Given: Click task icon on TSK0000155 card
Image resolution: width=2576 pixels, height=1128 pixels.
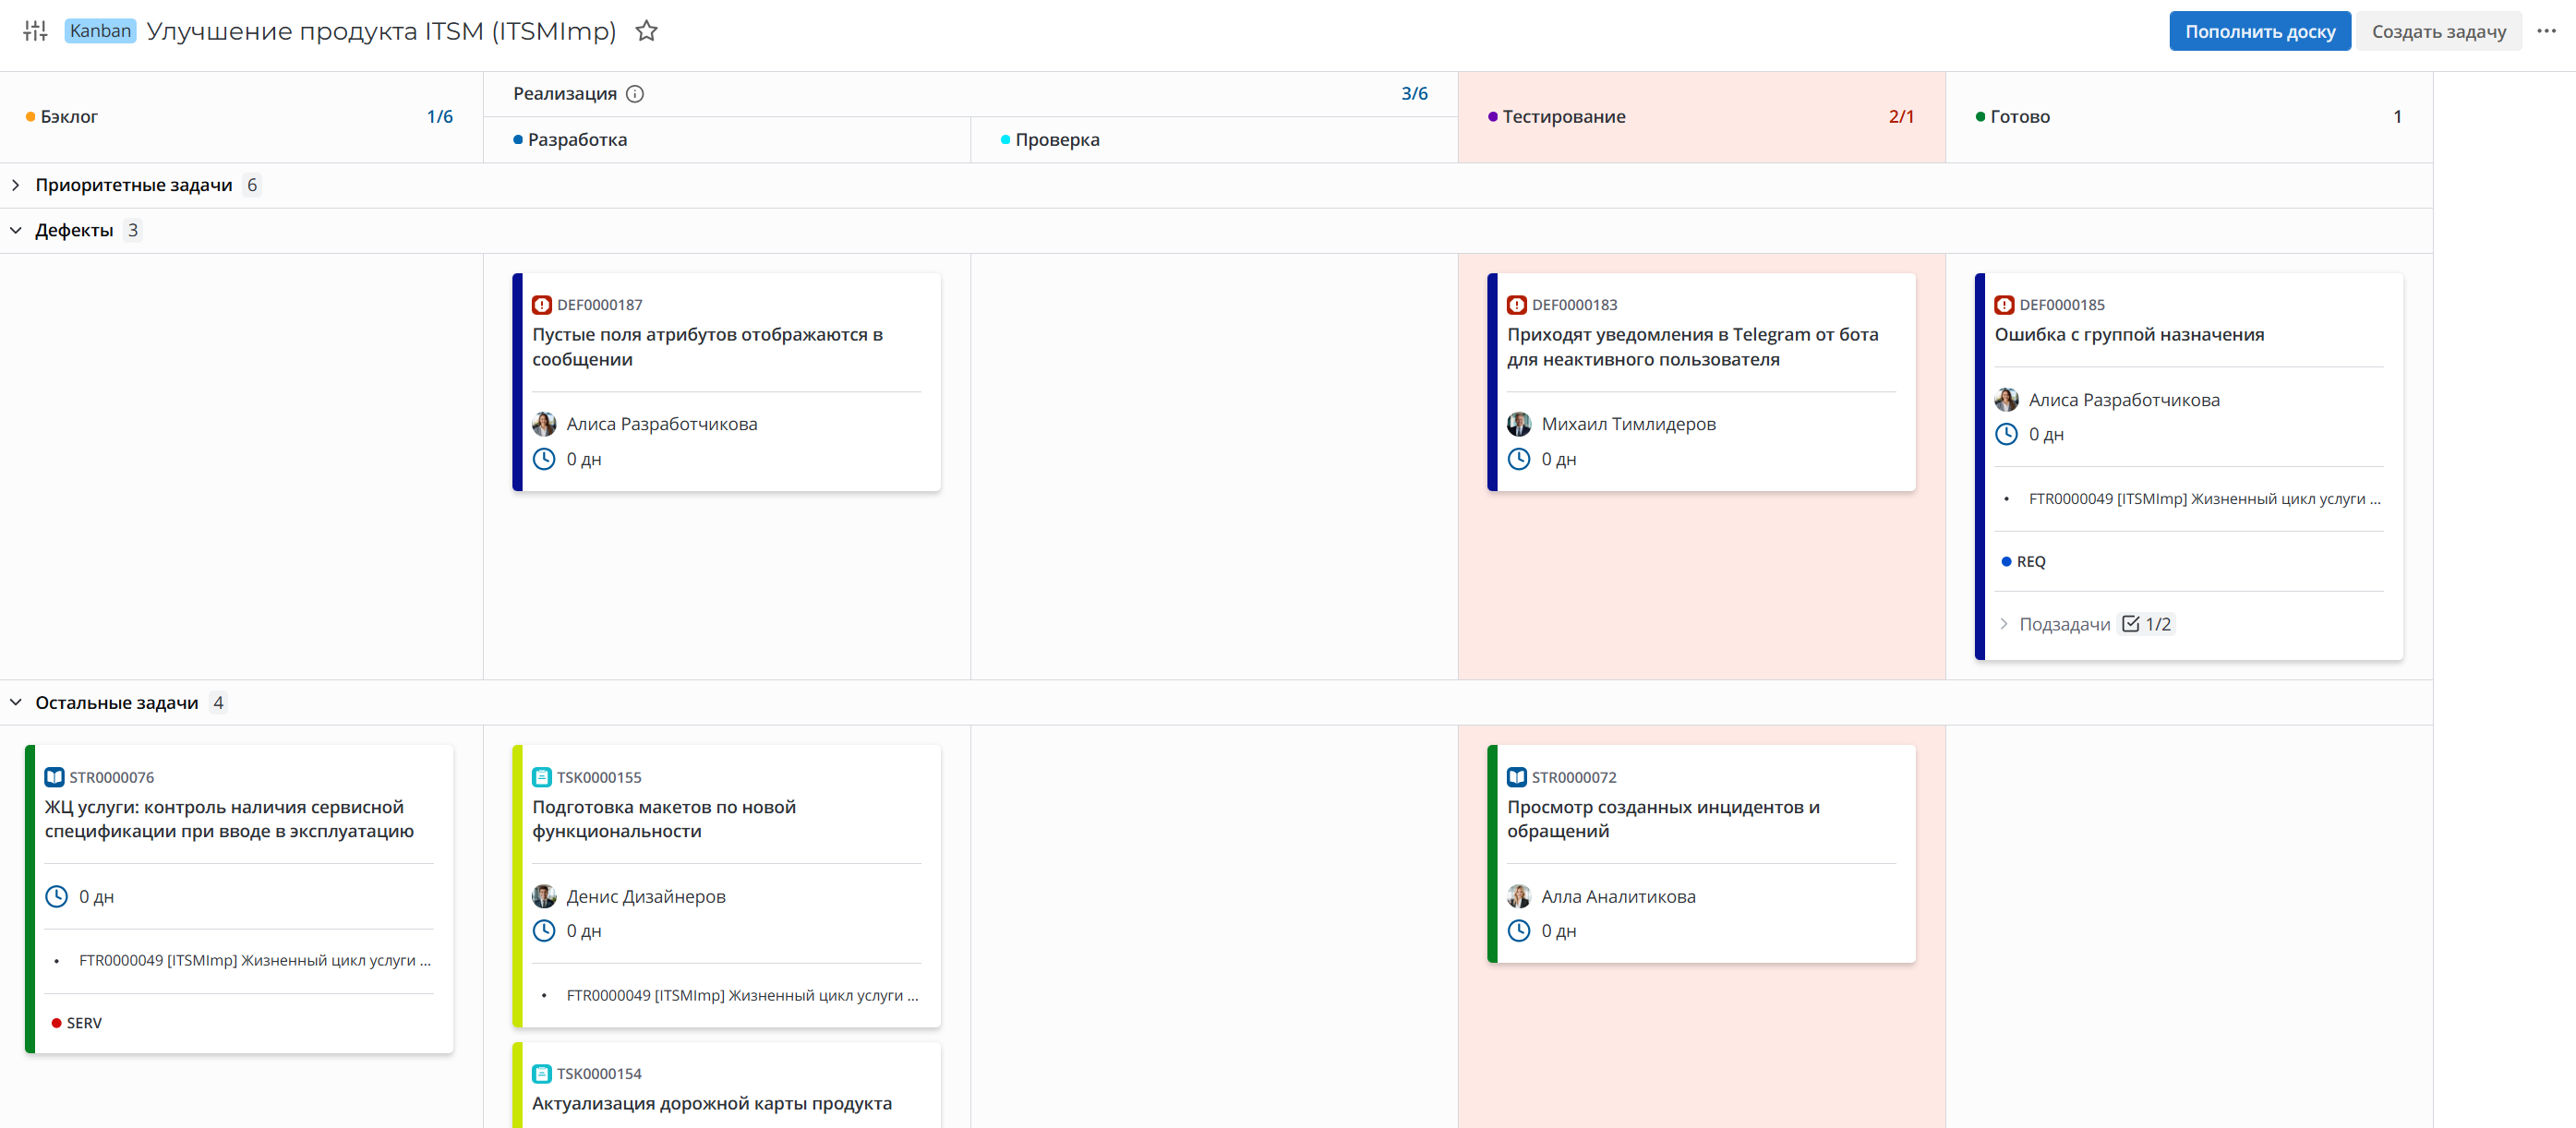Looking at the screenshot, I should click(542, 777).
